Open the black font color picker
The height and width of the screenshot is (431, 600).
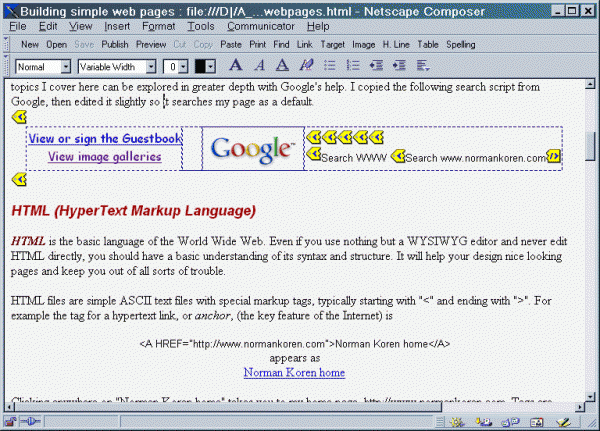205,67
